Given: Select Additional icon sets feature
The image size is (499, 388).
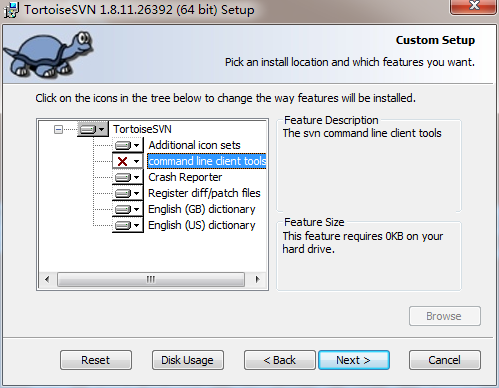Looking at the screenshot, I should pos(194,145).
